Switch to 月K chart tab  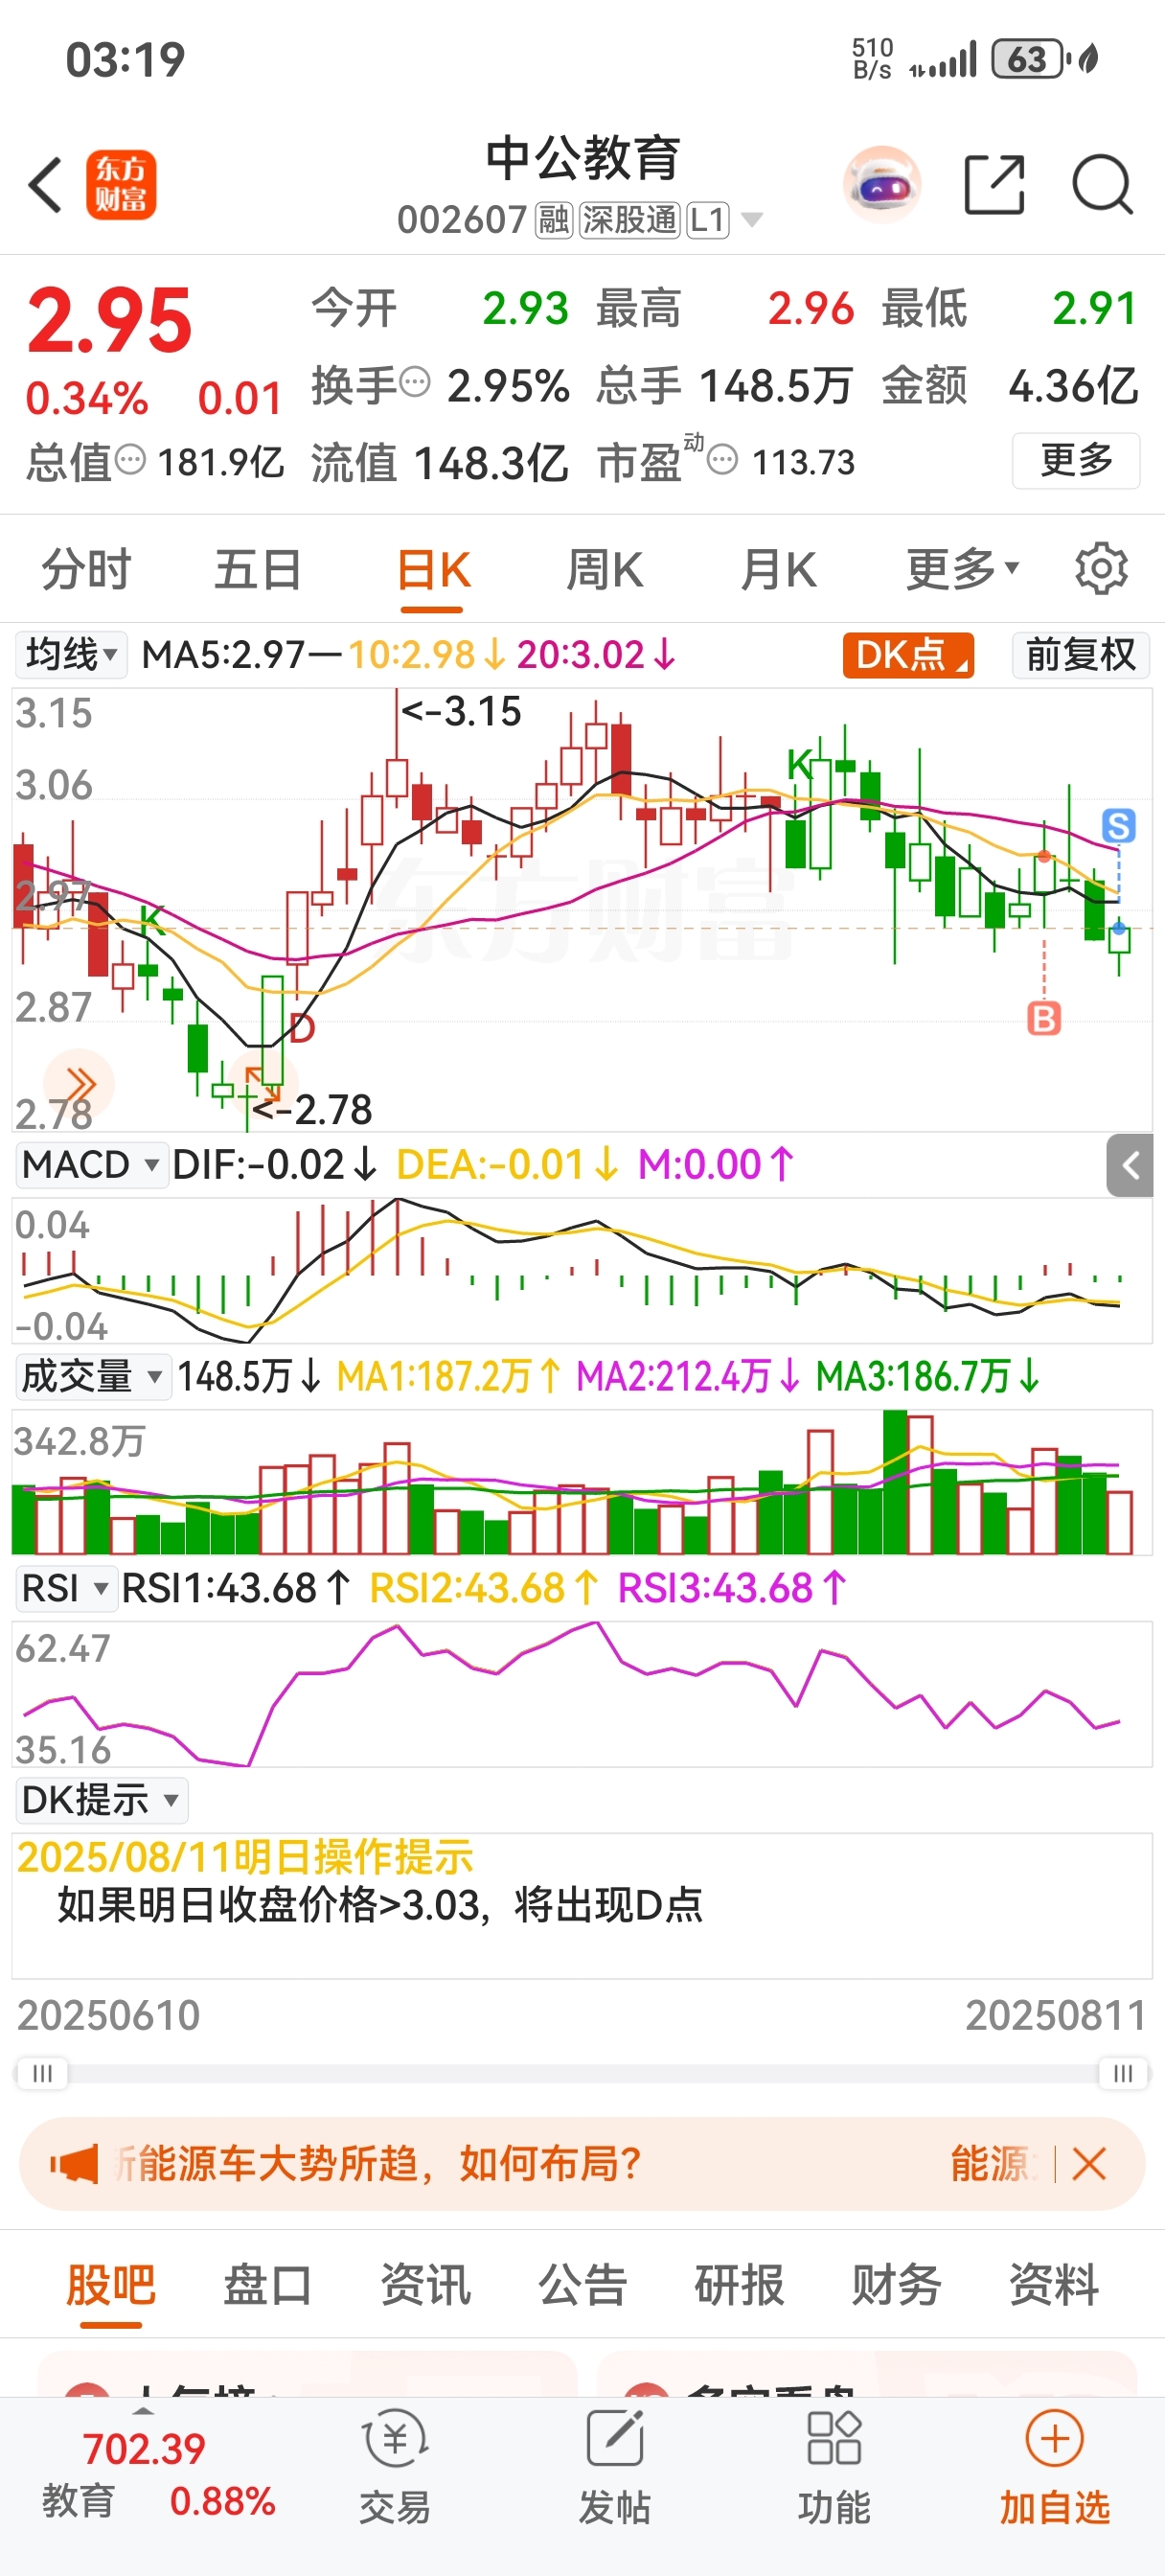click(x=778, y=569)
